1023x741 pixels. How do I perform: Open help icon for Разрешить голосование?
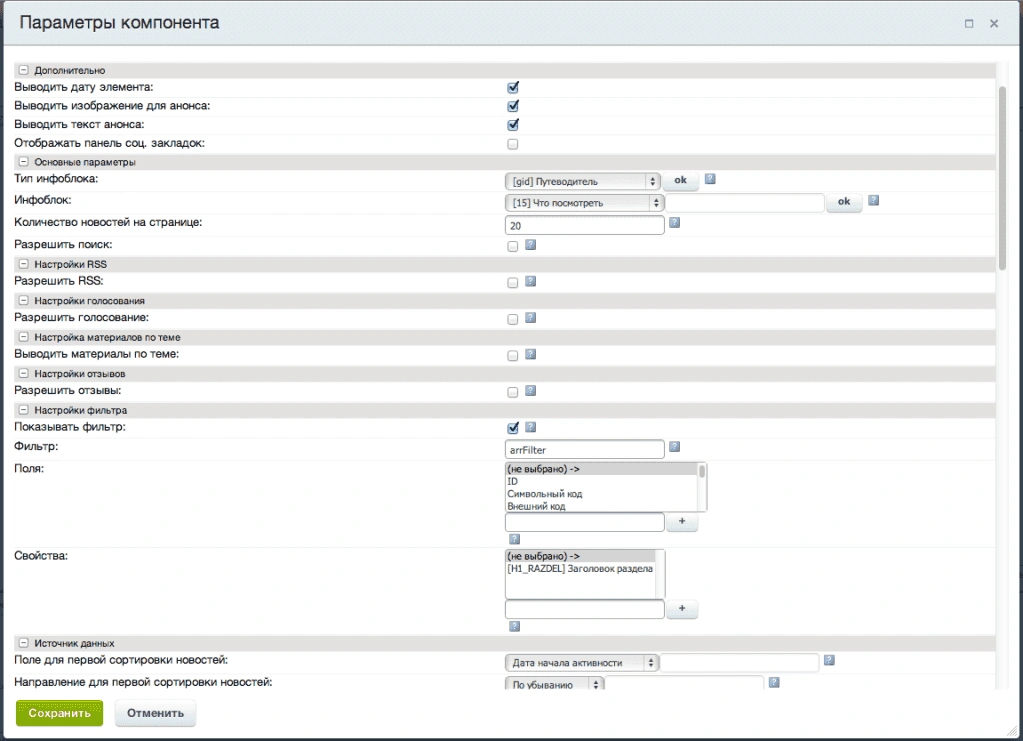[x=530, y=318]
